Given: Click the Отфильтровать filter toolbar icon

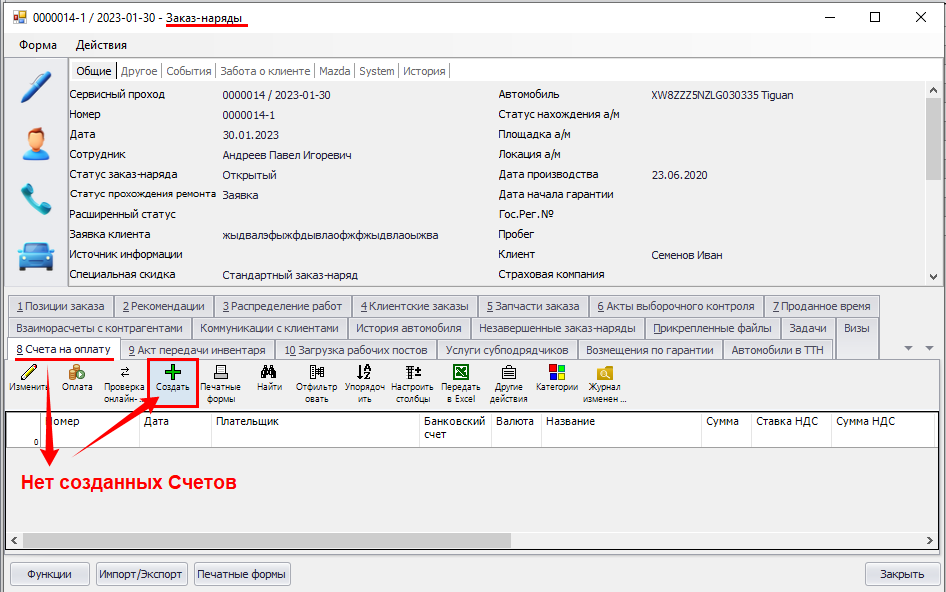Looking at the screenshot, I should coord(317,373).
